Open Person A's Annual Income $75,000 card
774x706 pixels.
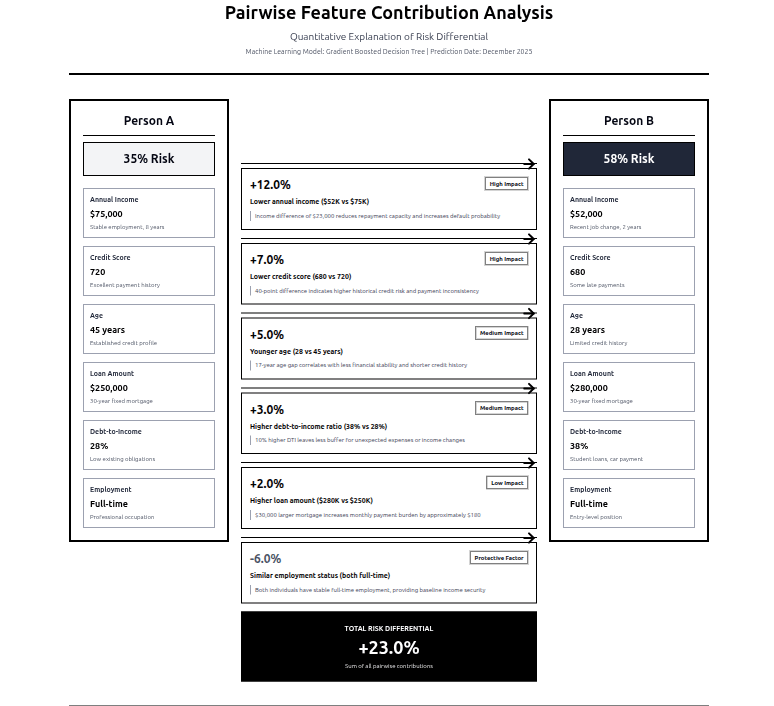[149, 213]
